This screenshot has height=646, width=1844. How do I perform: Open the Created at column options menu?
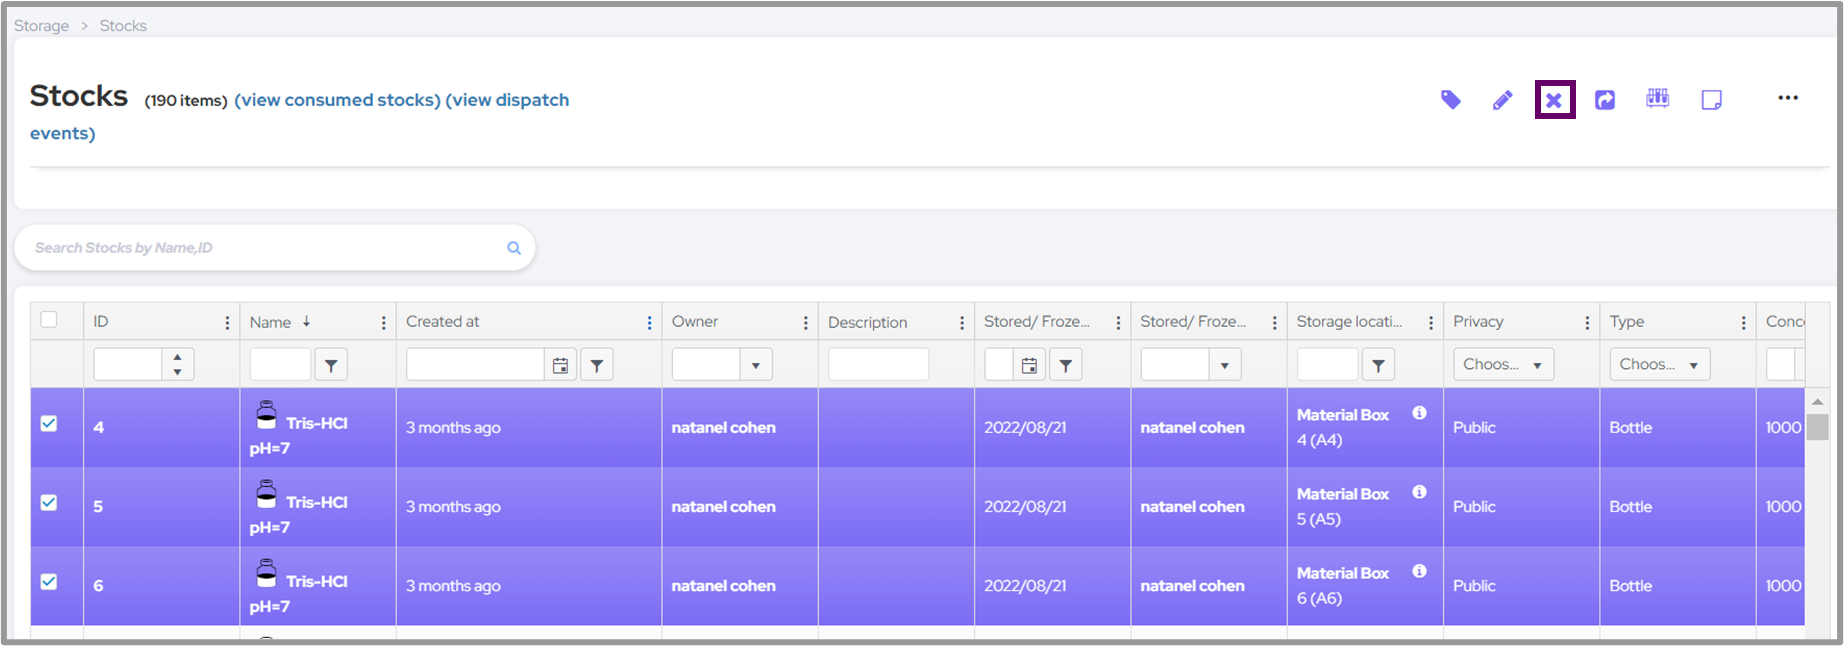point(649,323)
